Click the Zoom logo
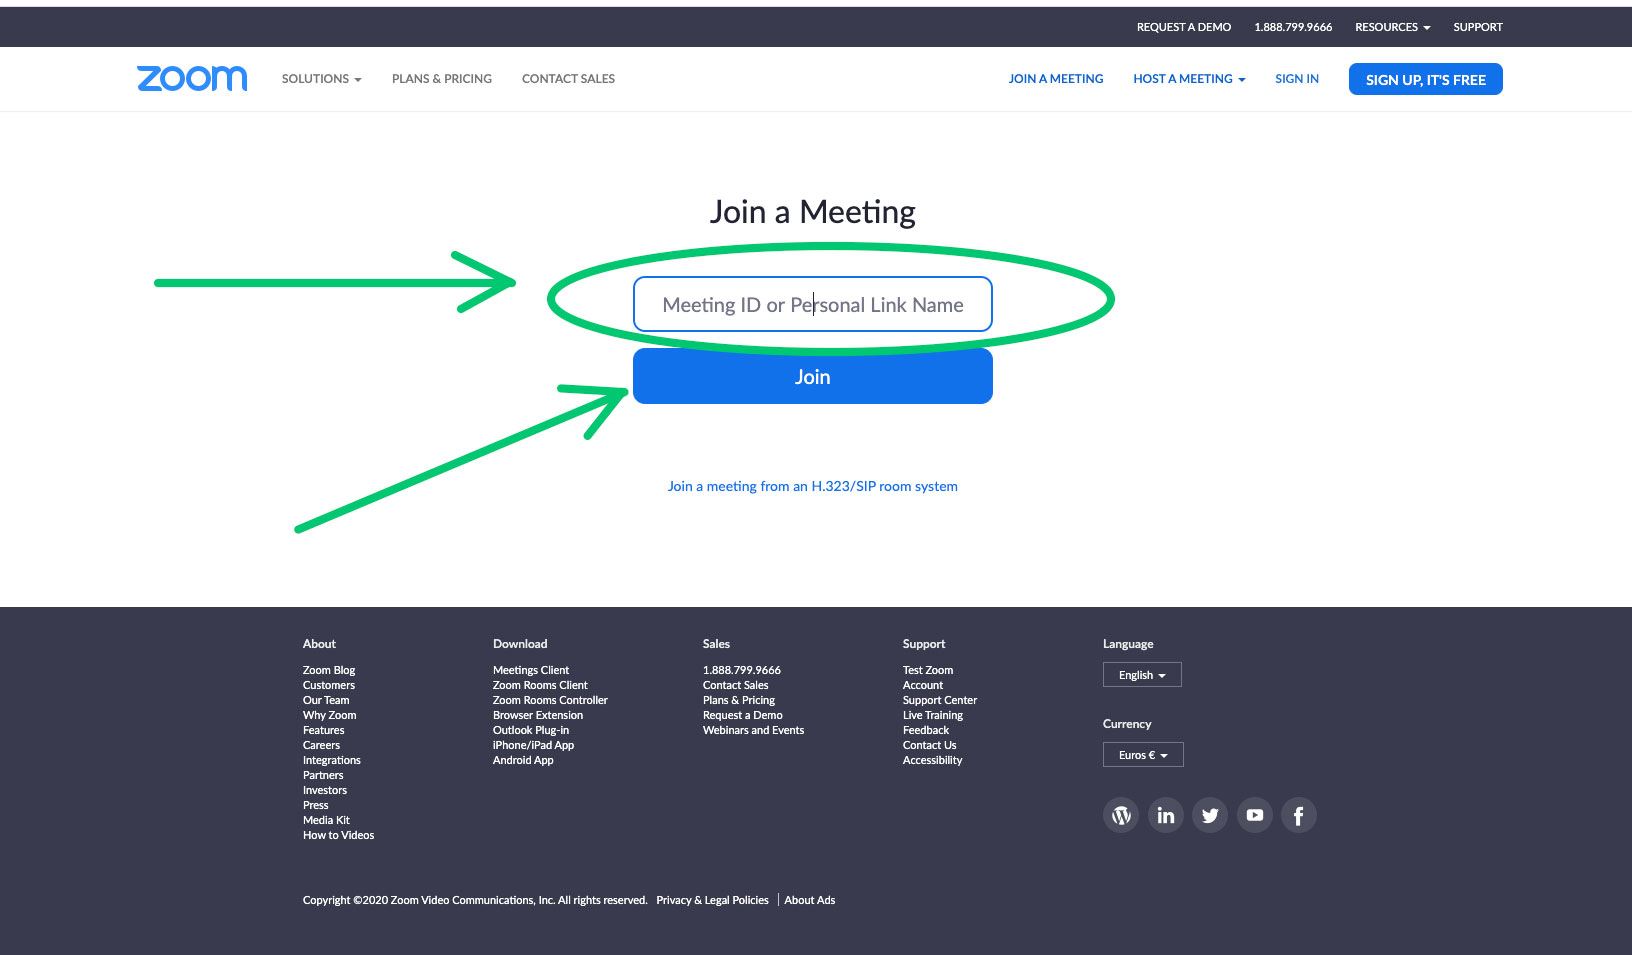The height and width of the screenshot is (955, 1632). click(x=192, y=78)
